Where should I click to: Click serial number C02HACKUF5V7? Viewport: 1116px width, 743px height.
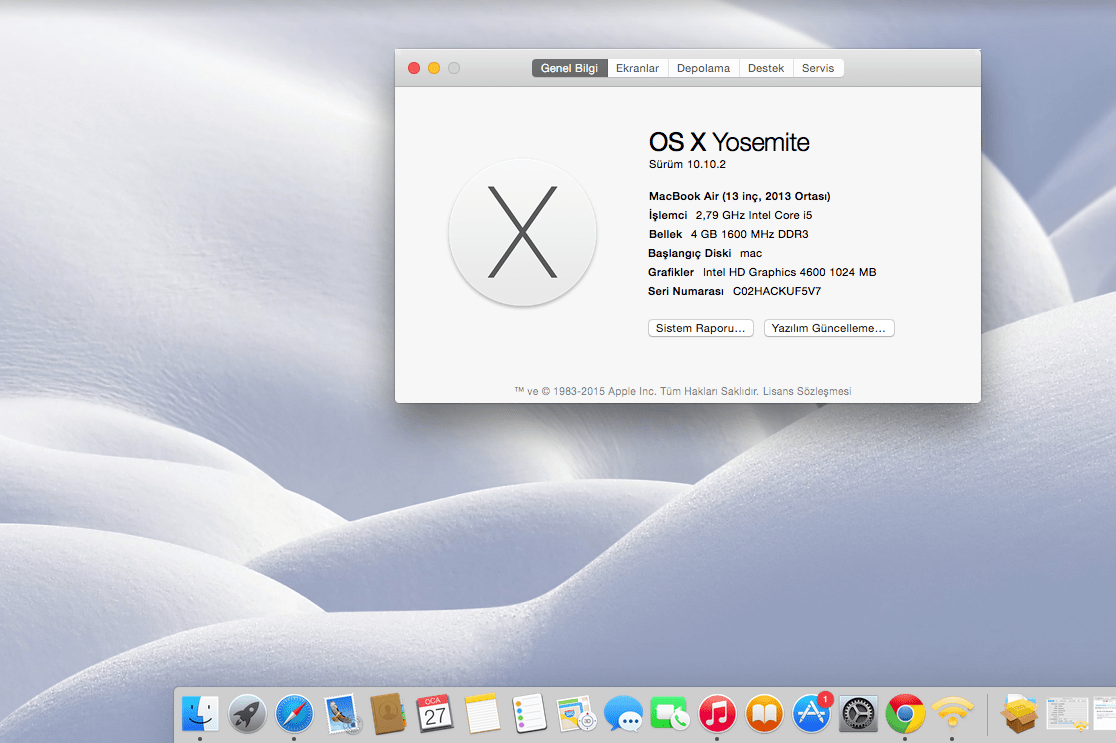[777, 291]
